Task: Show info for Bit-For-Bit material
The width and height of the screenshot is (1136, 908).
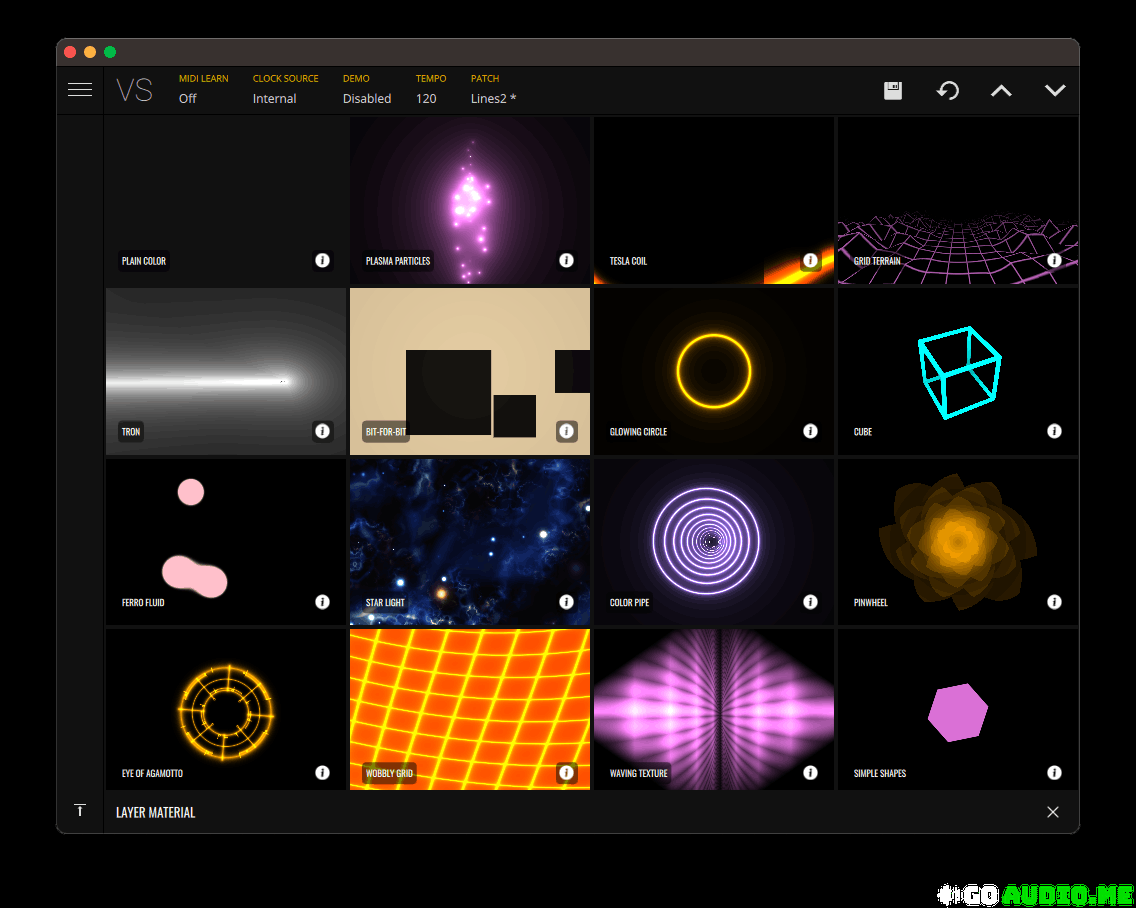Action: point(567,431)
